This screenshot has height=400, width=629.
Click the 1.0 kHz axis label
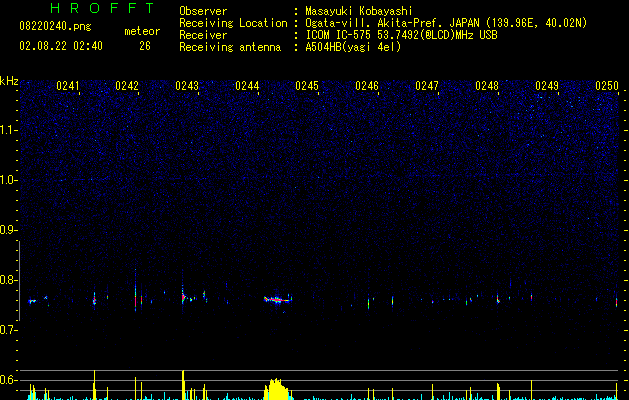(x=8, y=180)
